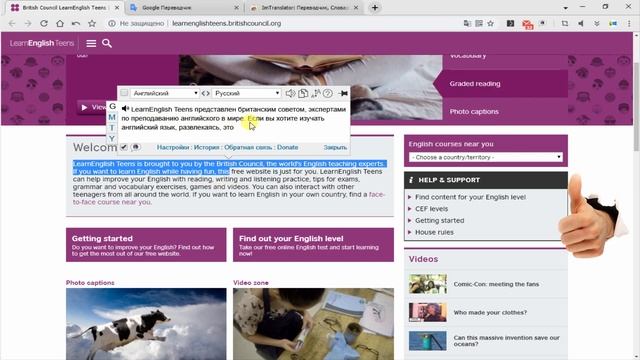Open the red translator extension icon
Image resolution: width=640 pixels, height=360 pixels.
point(527,24)
